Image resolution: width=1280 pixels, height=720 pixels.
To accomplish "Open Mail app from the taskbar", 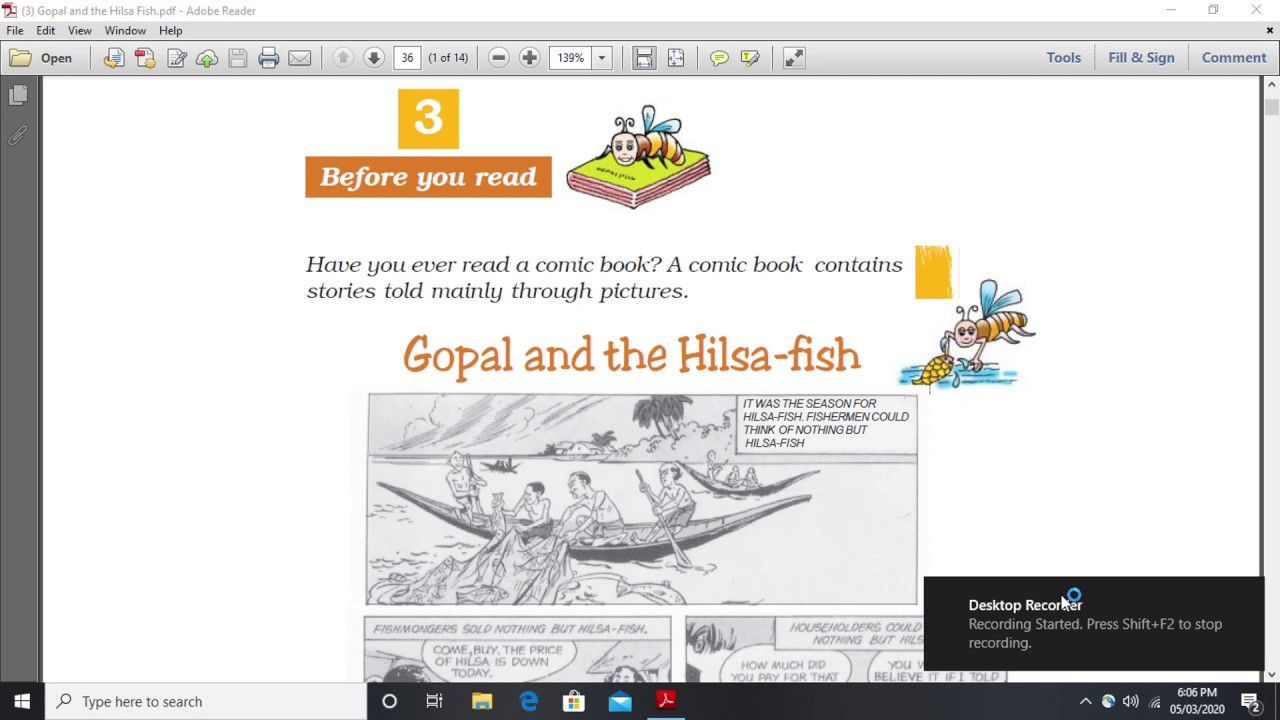I will [620, 701].
